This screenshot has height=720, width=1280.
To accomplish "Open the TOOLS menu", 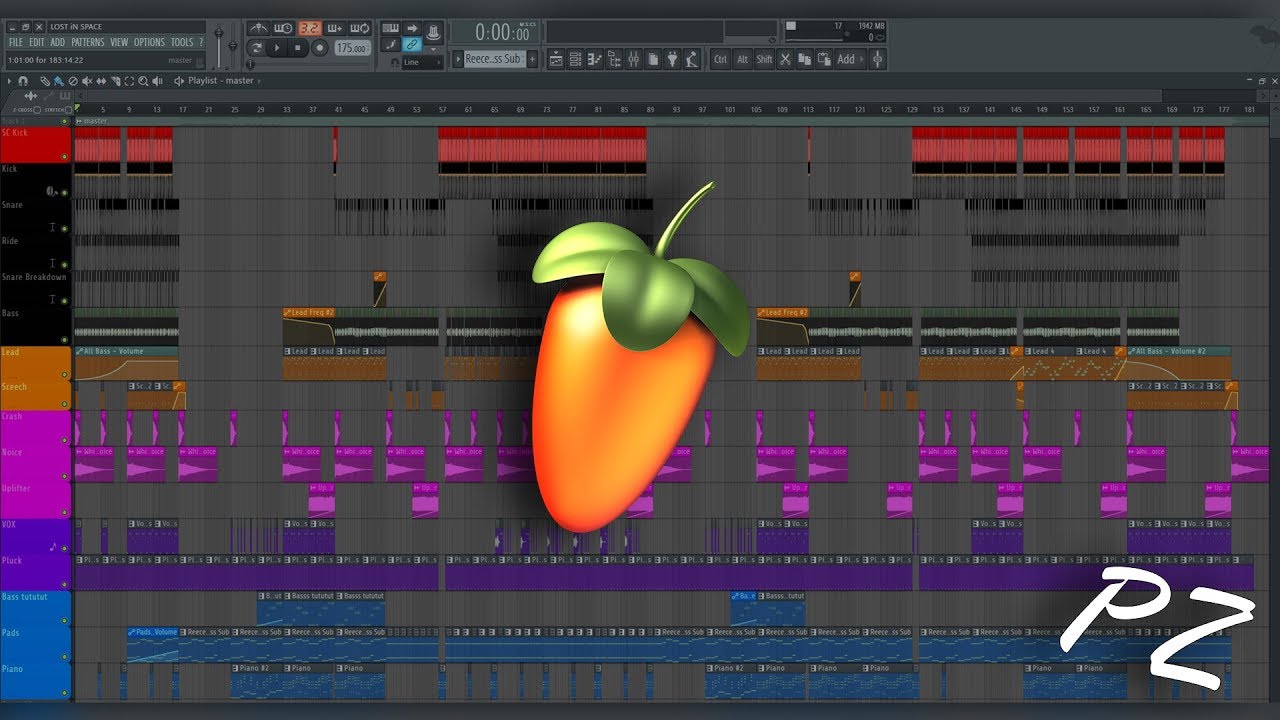I will coord(182,43).
